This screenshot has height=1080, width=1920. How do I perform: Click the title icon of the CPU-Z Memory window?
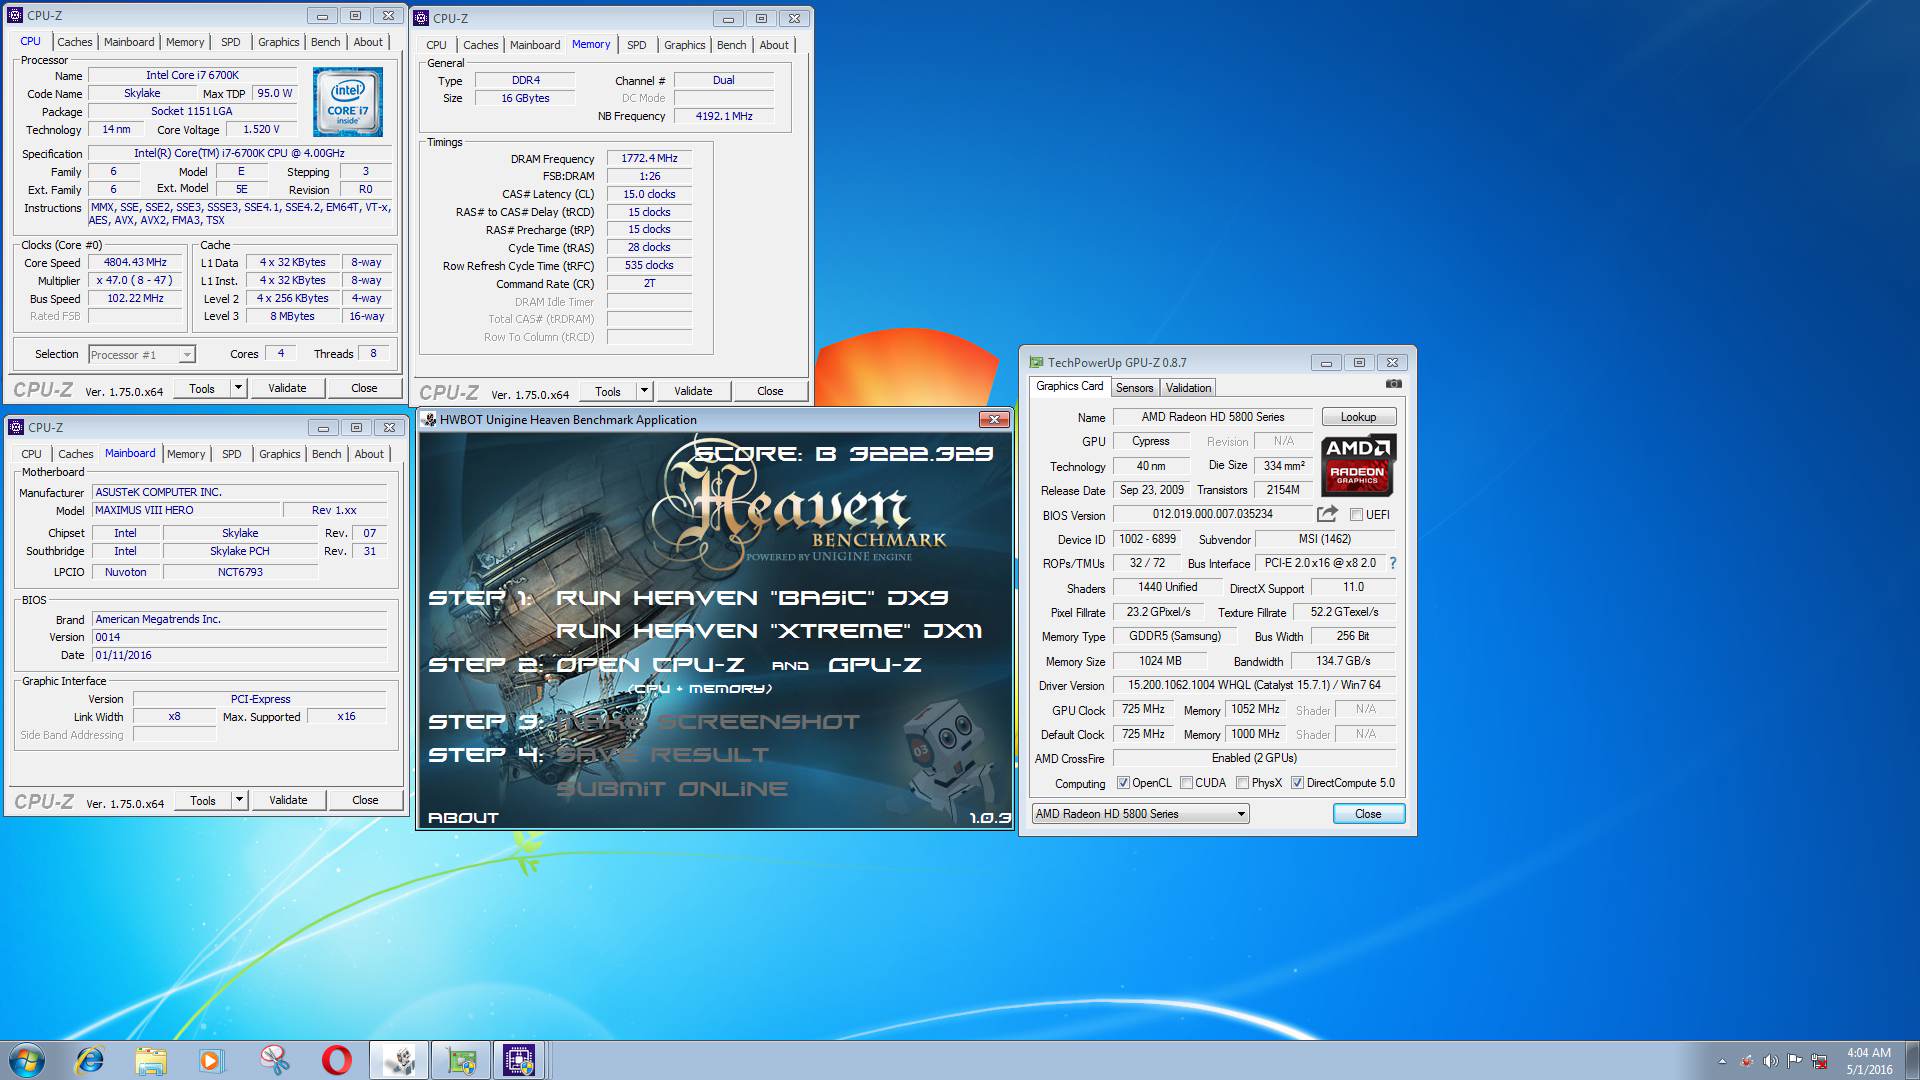coord(421,18)
